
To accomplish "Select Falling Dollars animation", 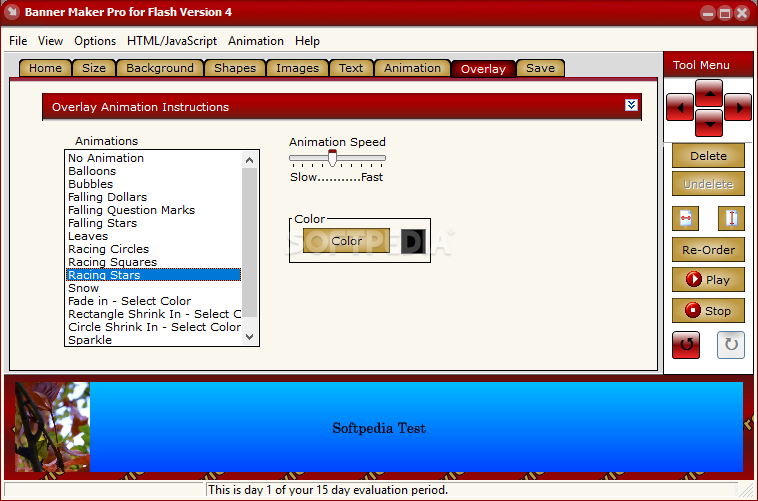I will pyautogui.click(x=153, y=197).
